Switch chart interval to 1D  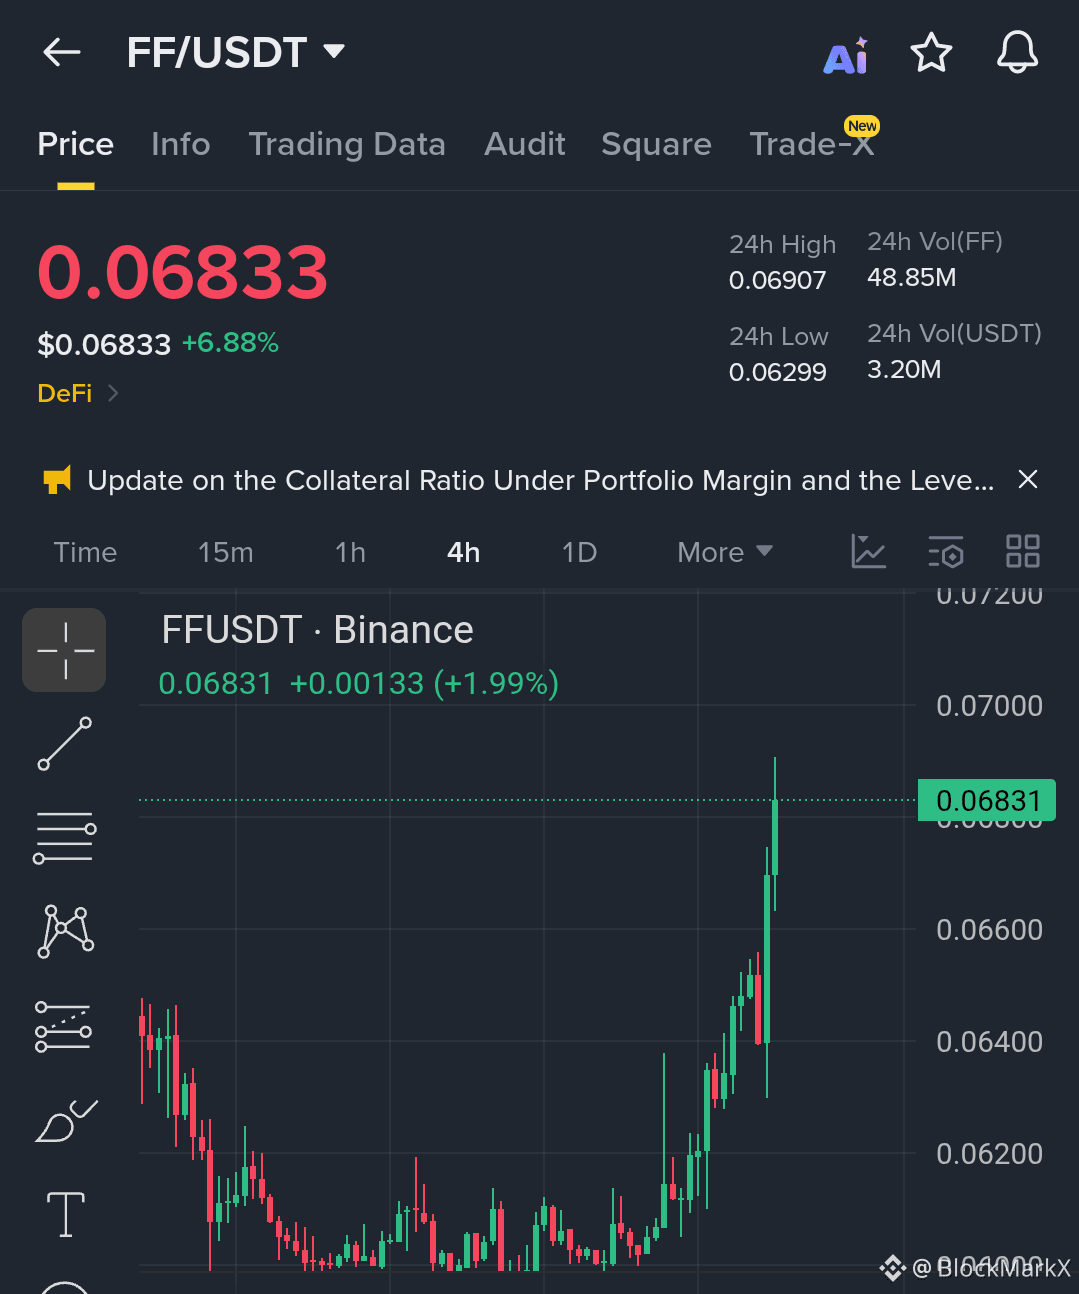(x=579, y=552)
